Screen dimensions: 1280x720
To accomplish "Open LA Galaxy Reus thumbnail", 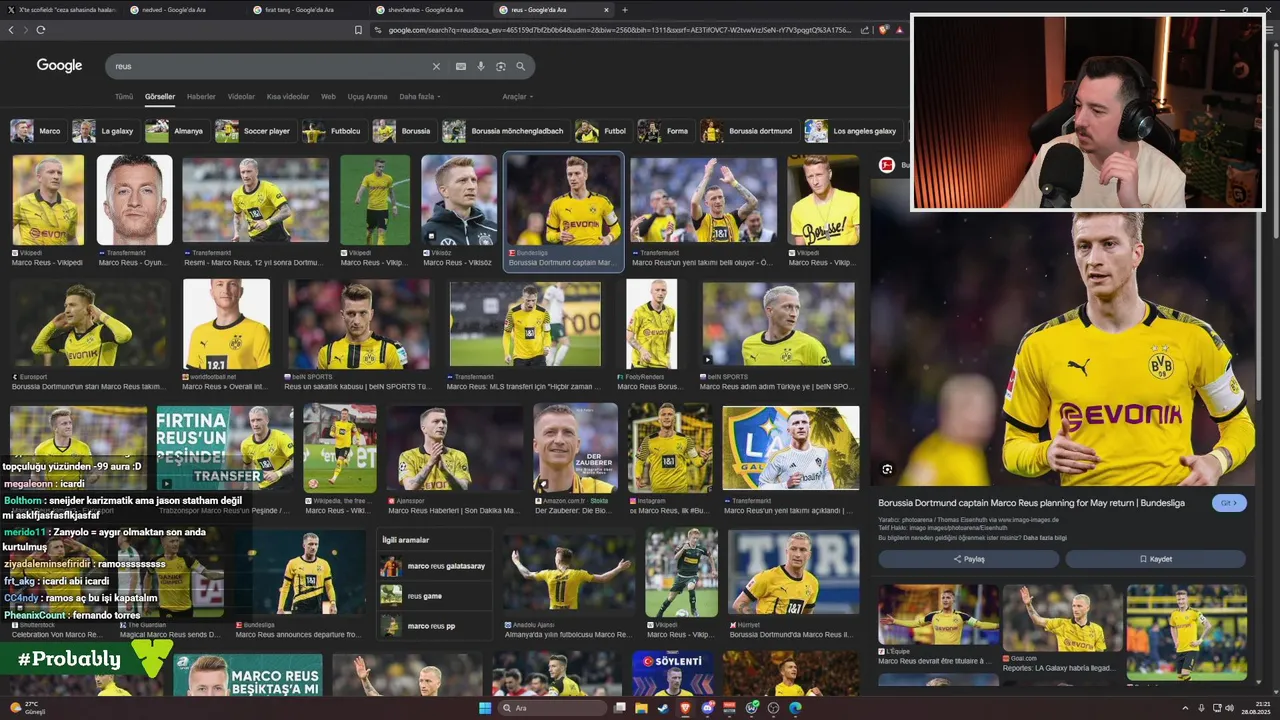I will click(791, 447).
